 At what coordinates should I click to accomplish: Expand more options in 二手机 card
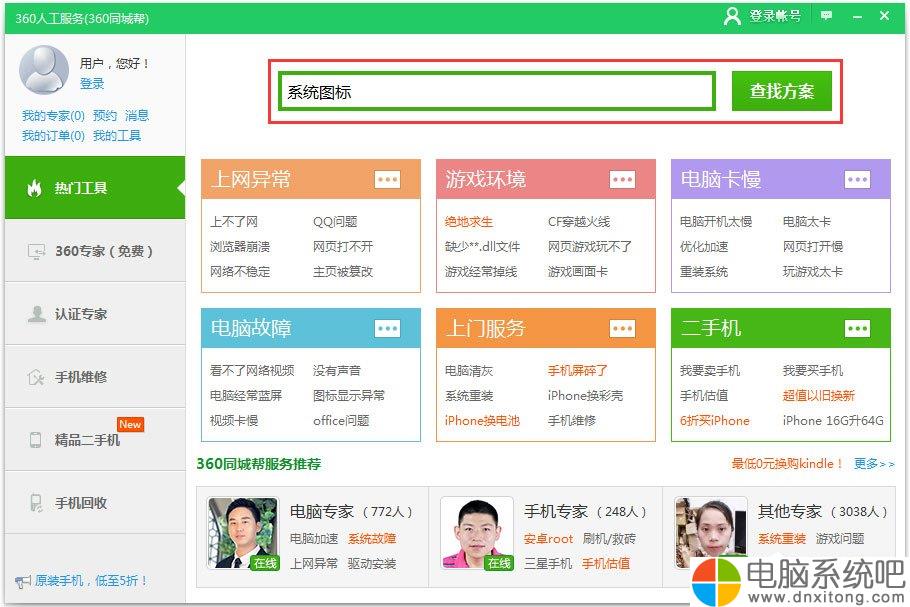857,329
